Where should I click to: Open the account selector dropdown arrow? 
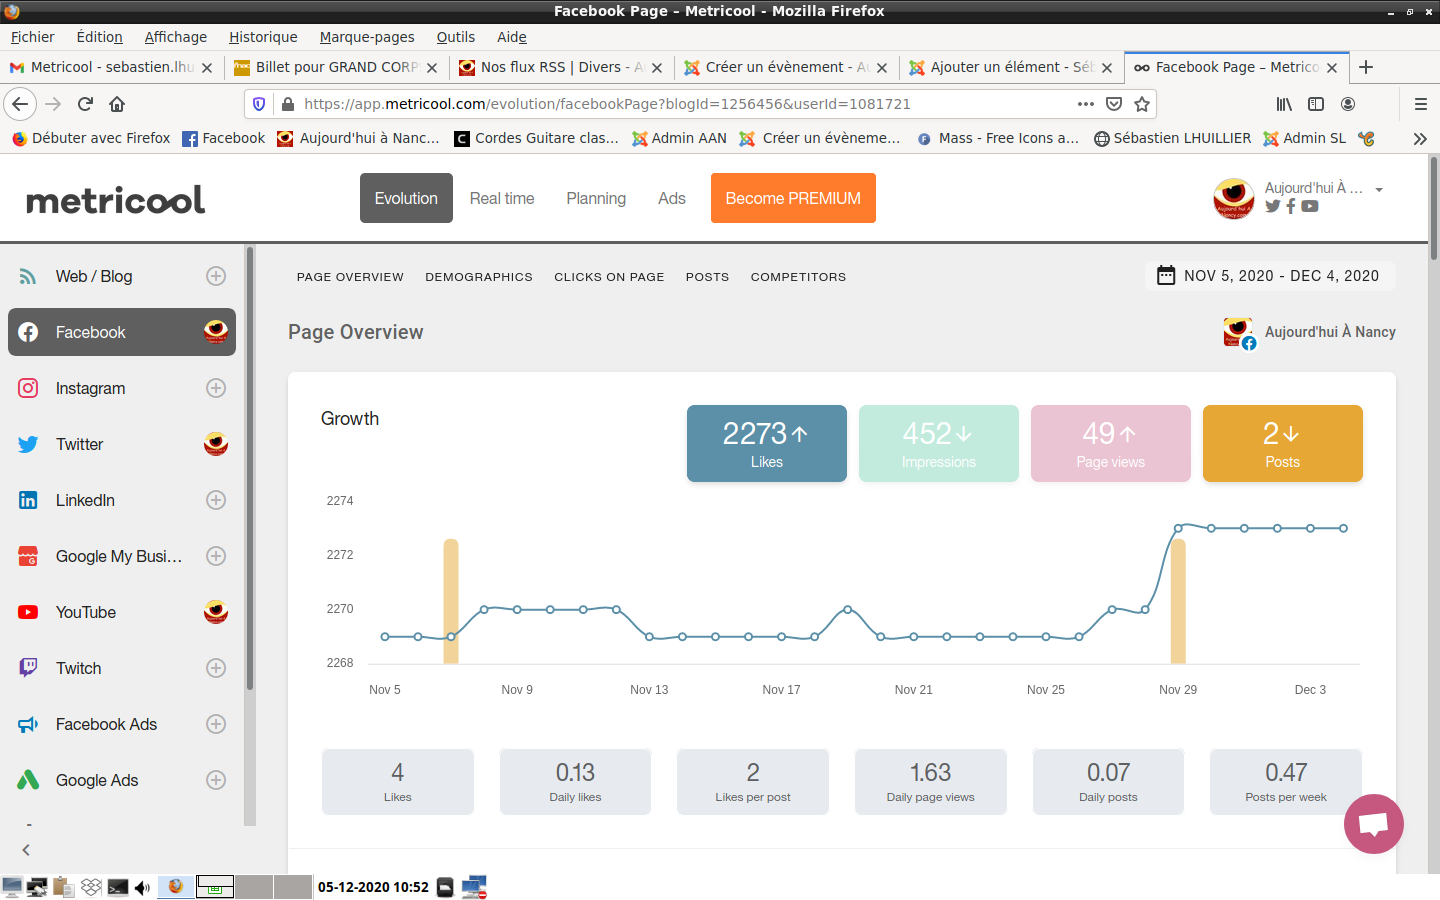(1379, 189)
